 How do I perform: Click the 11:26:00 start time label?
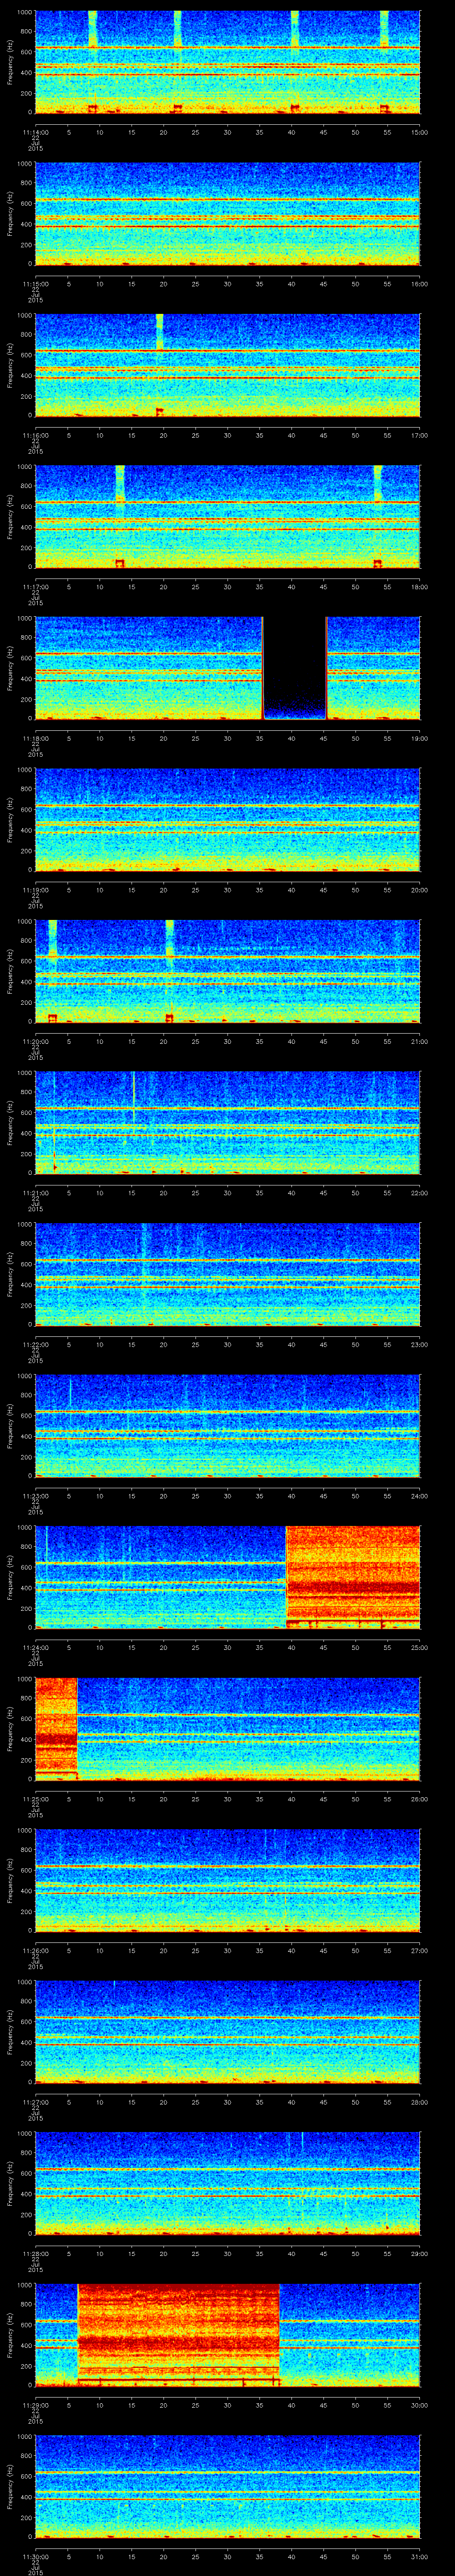pos(35,1950)
